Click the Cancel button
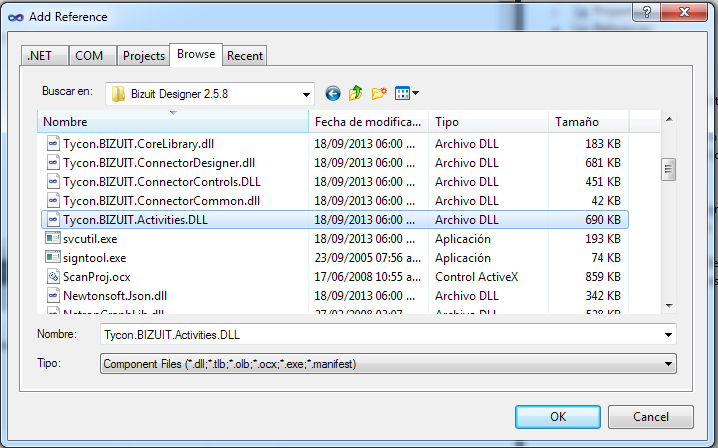The height and width of the screenshot is (448, 718). [651, 417]
